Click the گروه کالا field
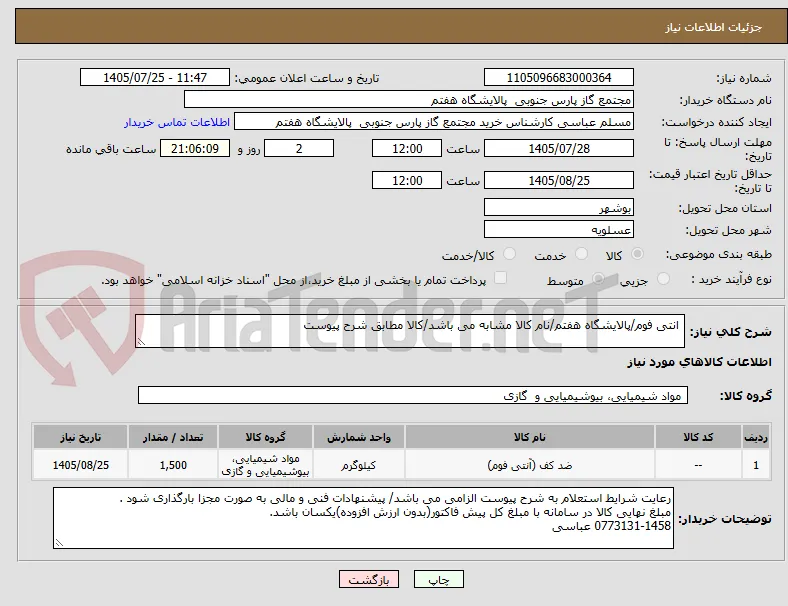Viewport: 788px width, 606px height. tap(413, 395)
